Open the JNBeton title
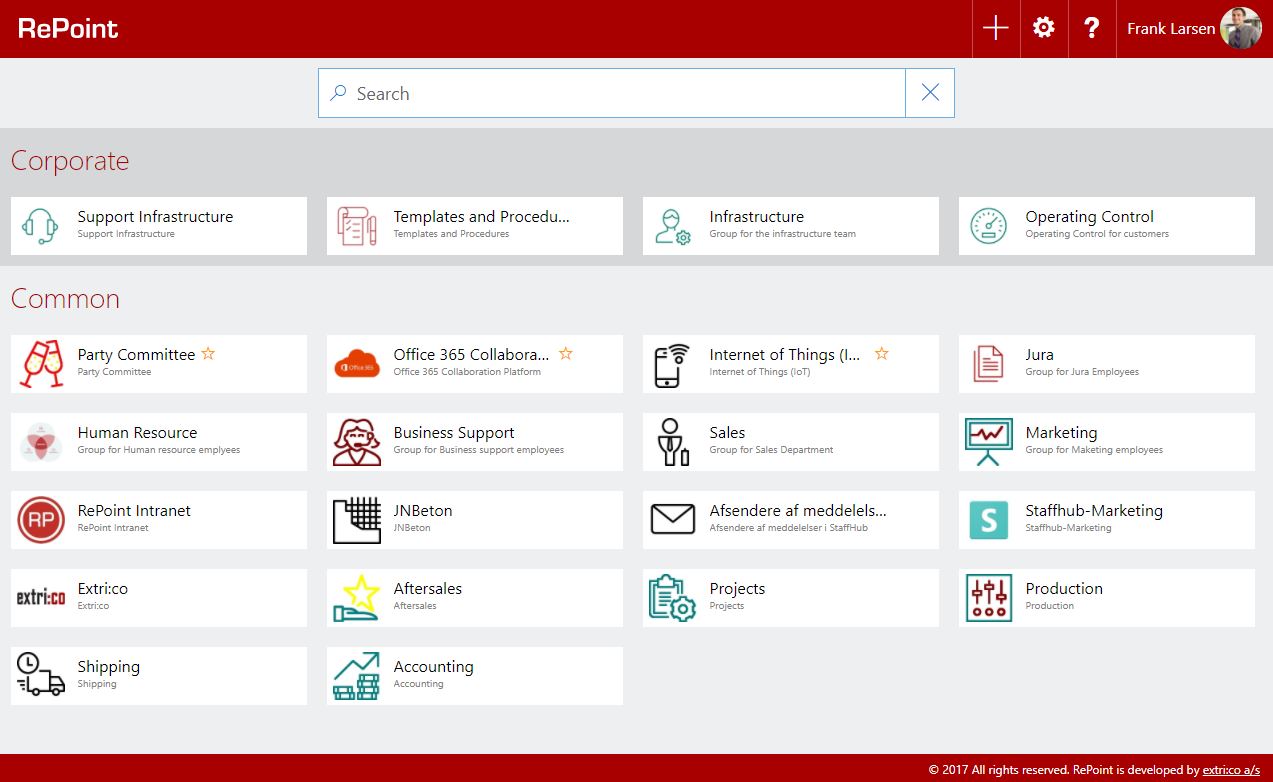This screenshot has height=782, width=1273. pyautogui.click(x=423, y=511)
